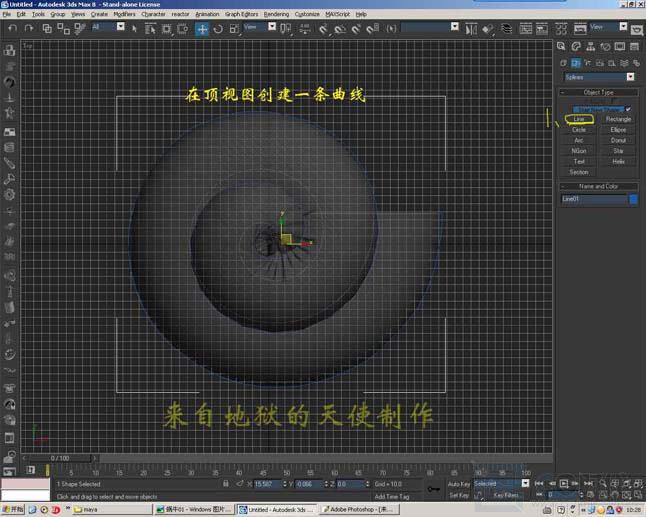Open Adobe Photoshop from the Windows taskbar
The image size is (646, 517).
coord(360,510)
